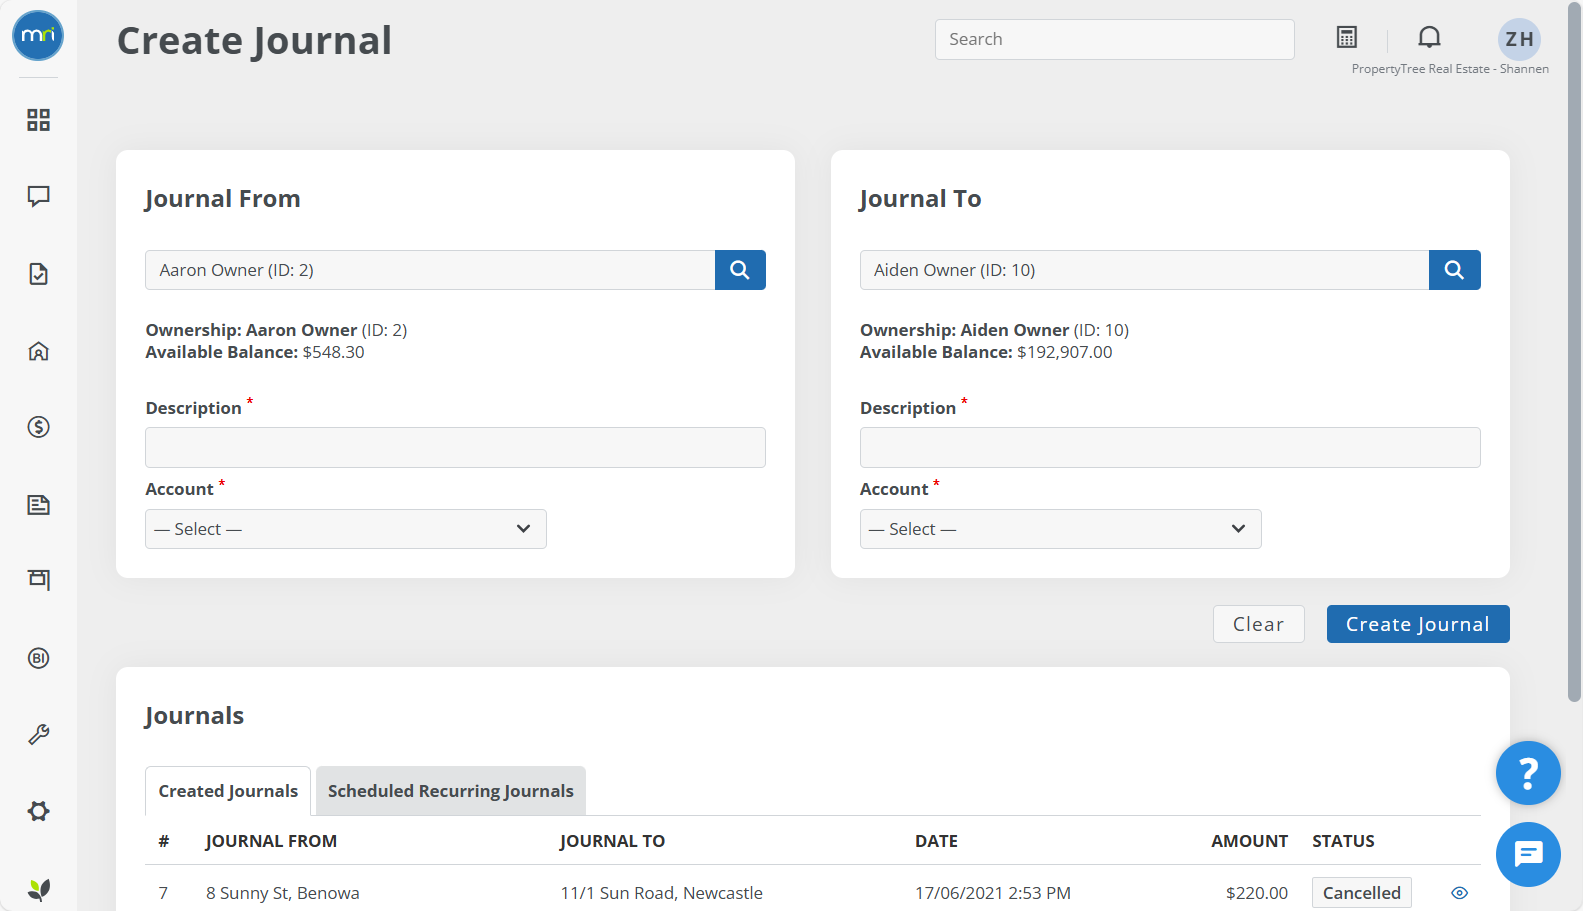This screenshot has width=1583, height=911.
Task: Open the MRI logo home icon
Action: tap(38, 36)
